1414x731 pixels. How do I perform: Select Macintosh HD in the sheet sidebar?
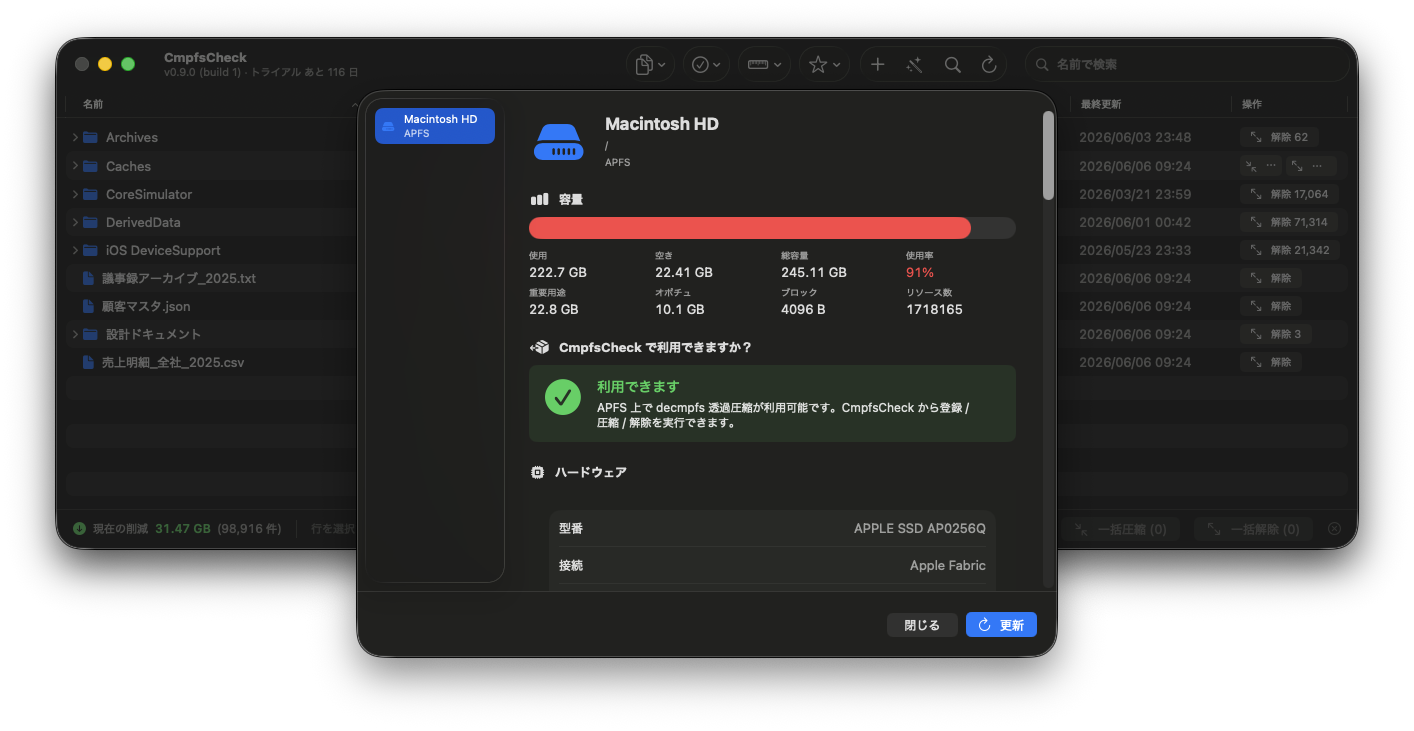tap(435, 126)
